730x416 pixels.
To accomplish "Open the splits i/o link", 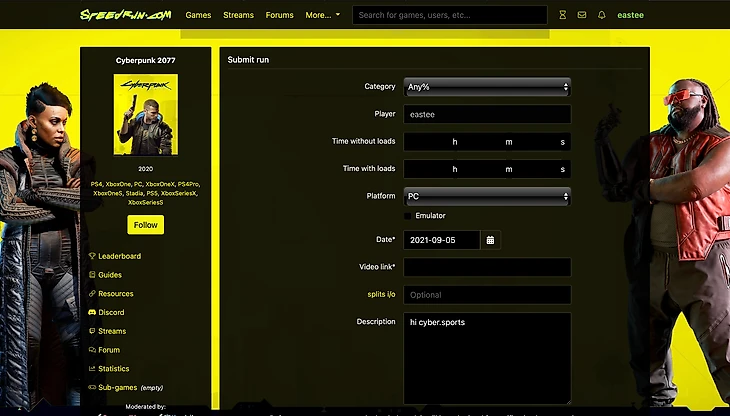I will click(381, 294).
